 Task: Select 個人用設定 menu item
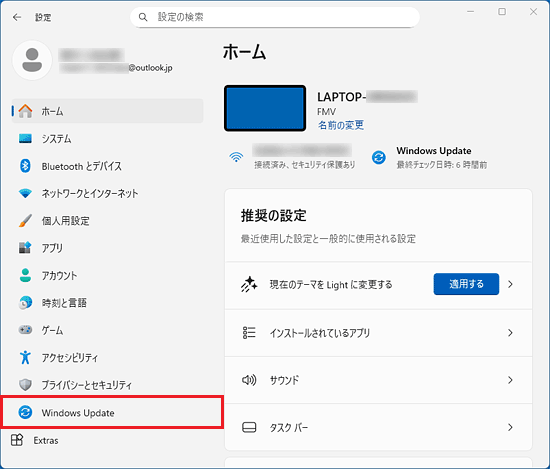[66, 221]
